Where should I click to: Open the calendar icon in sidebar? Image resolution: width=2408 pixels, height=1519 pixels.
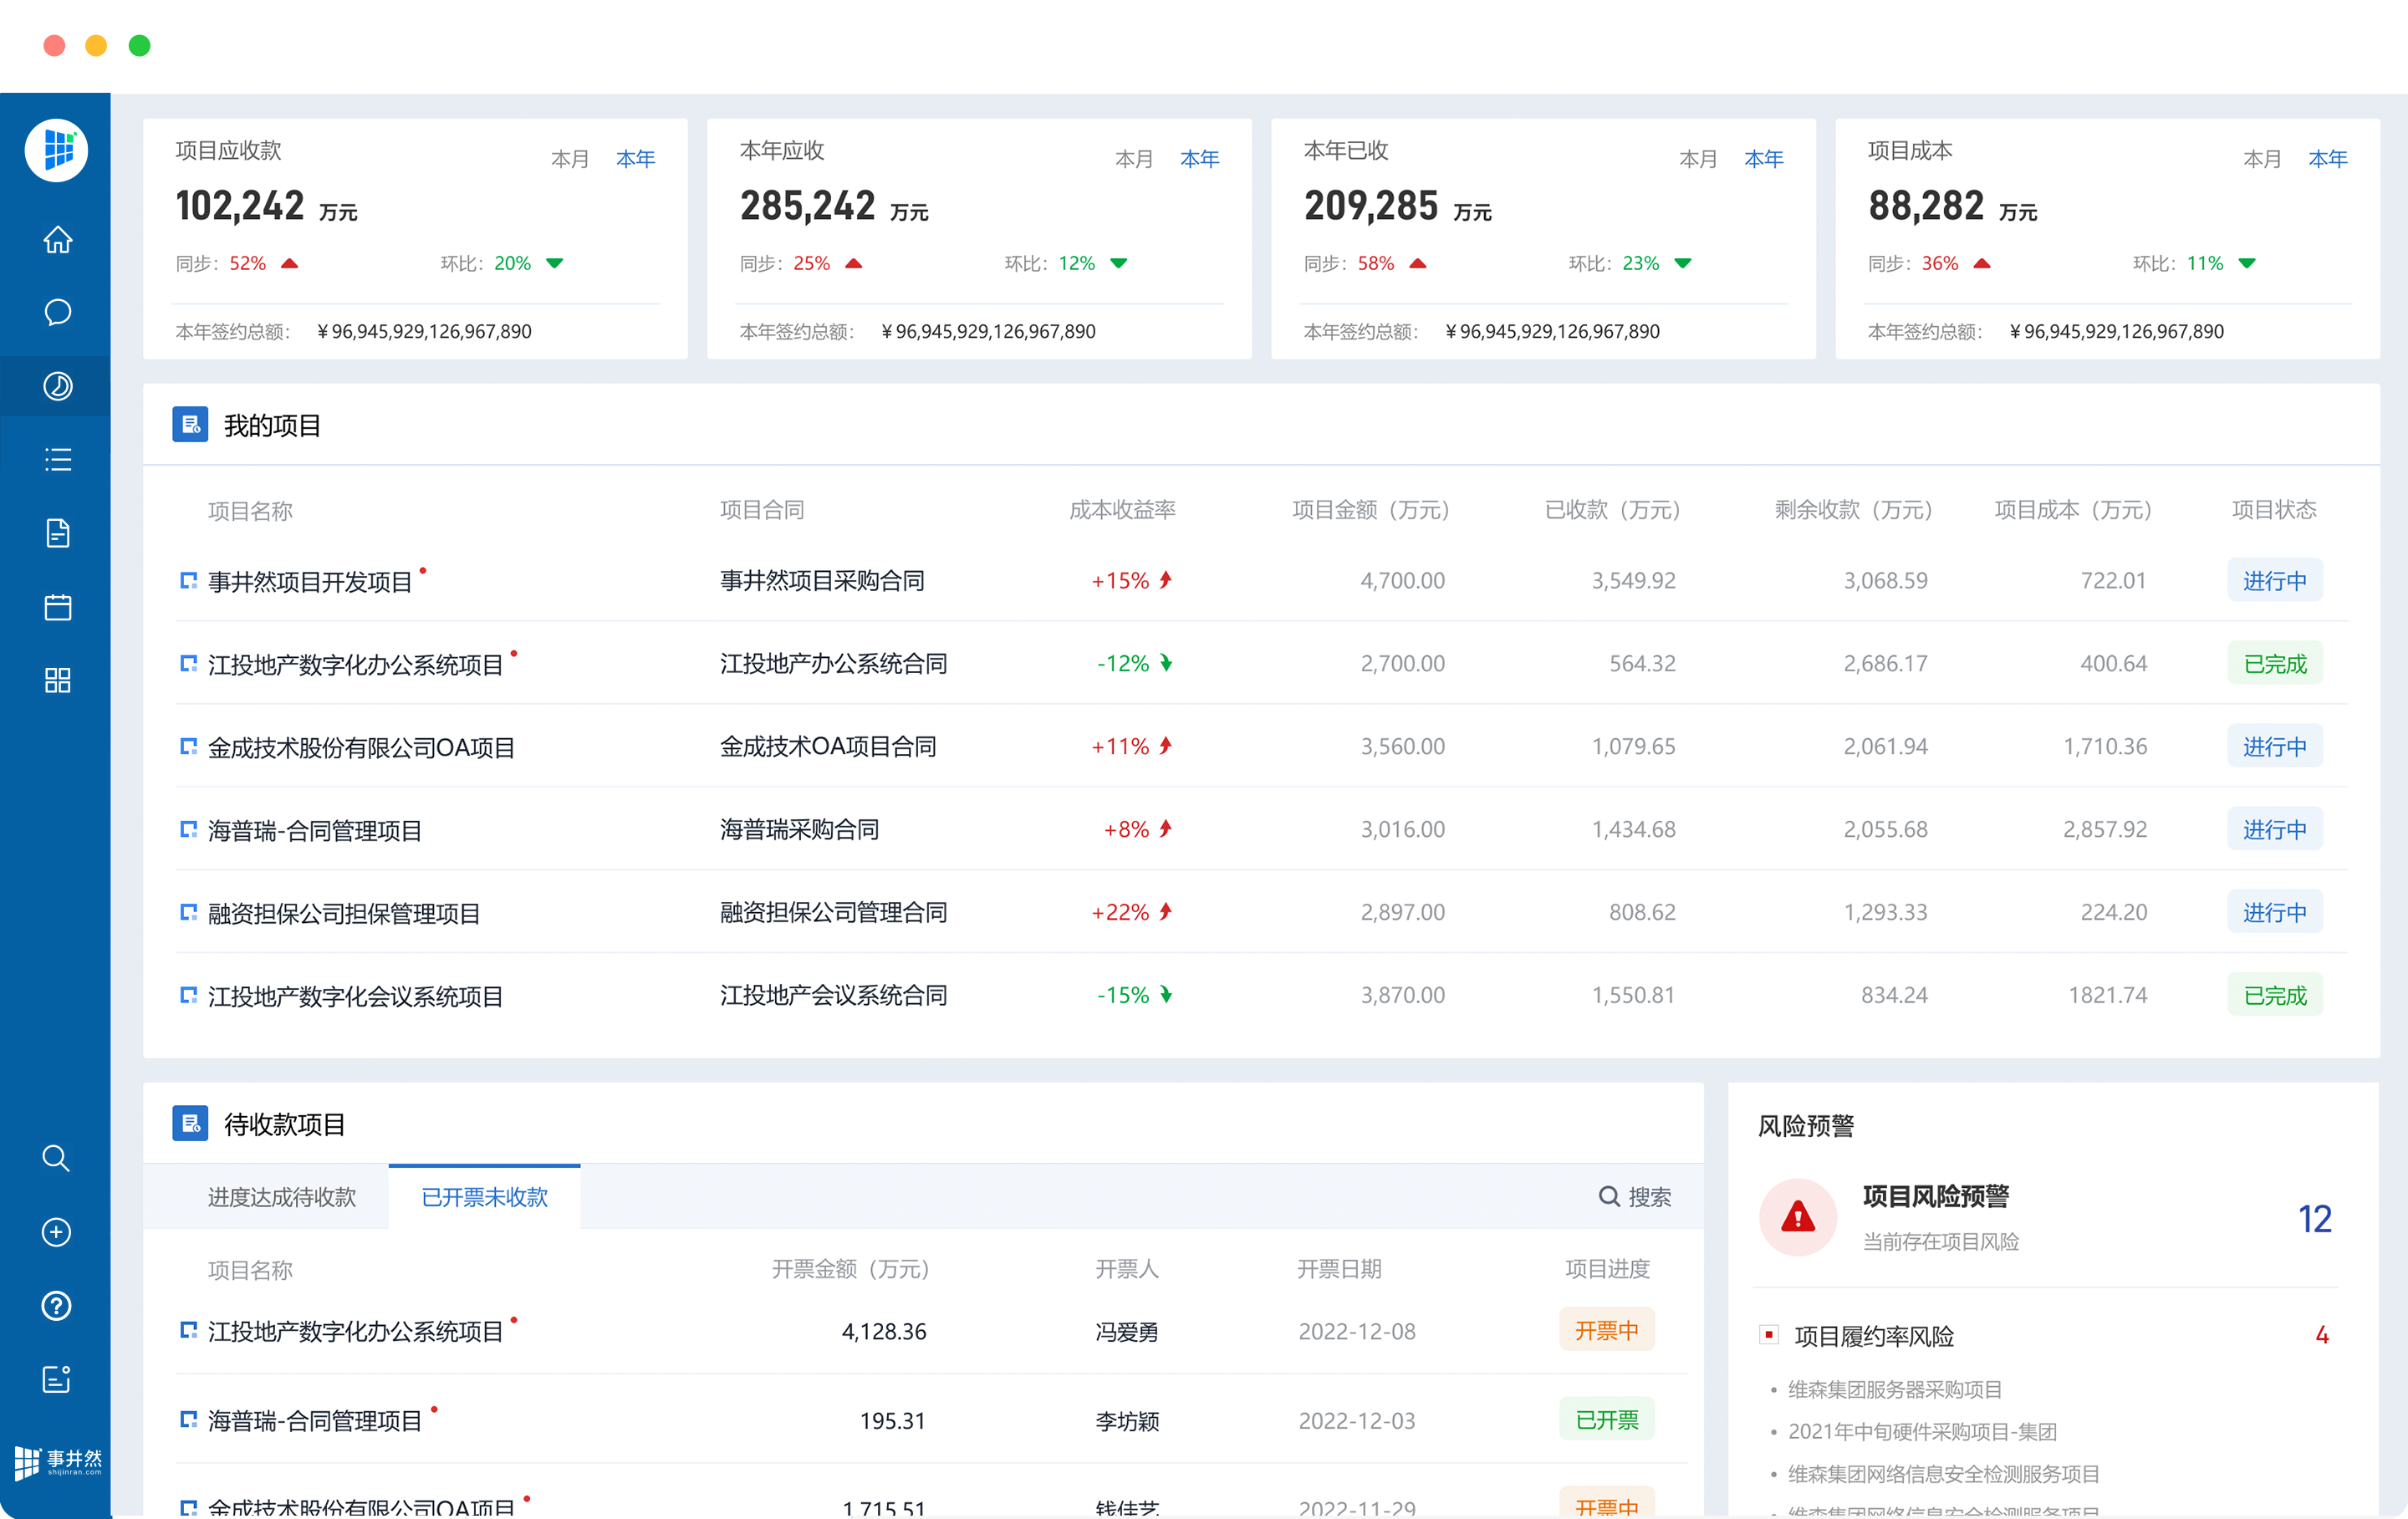pos(57,607)
